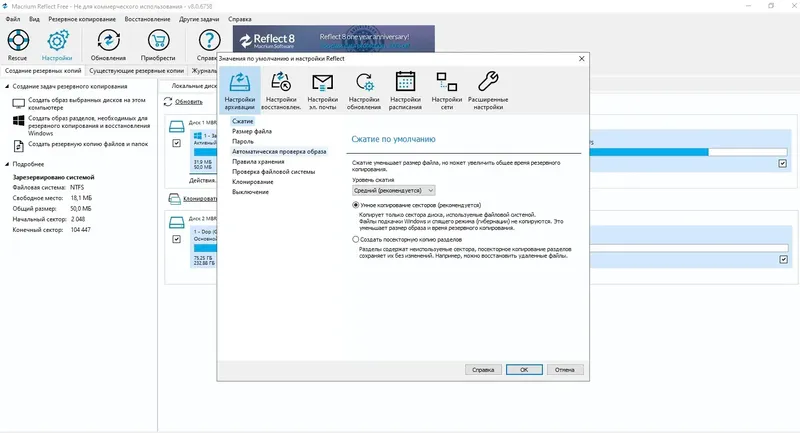Select Клонирование in settings list
This screenshot has width=800, height=433.
click(x=253, y=182)
